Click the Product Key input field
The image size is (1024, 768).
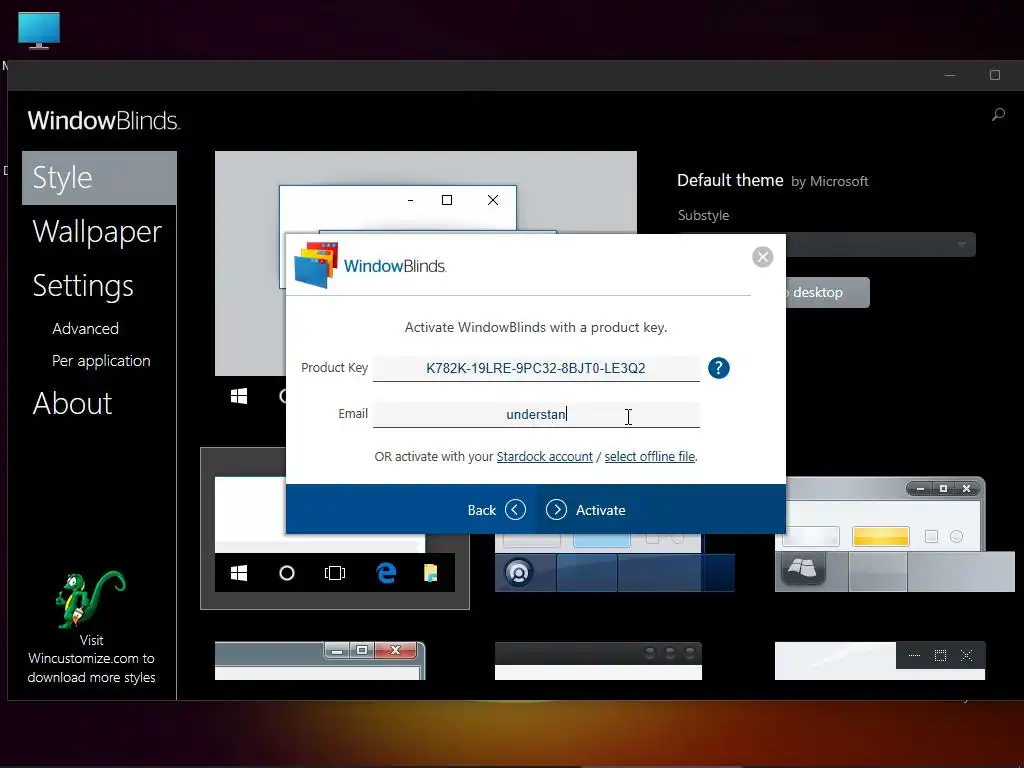(536, 368)
